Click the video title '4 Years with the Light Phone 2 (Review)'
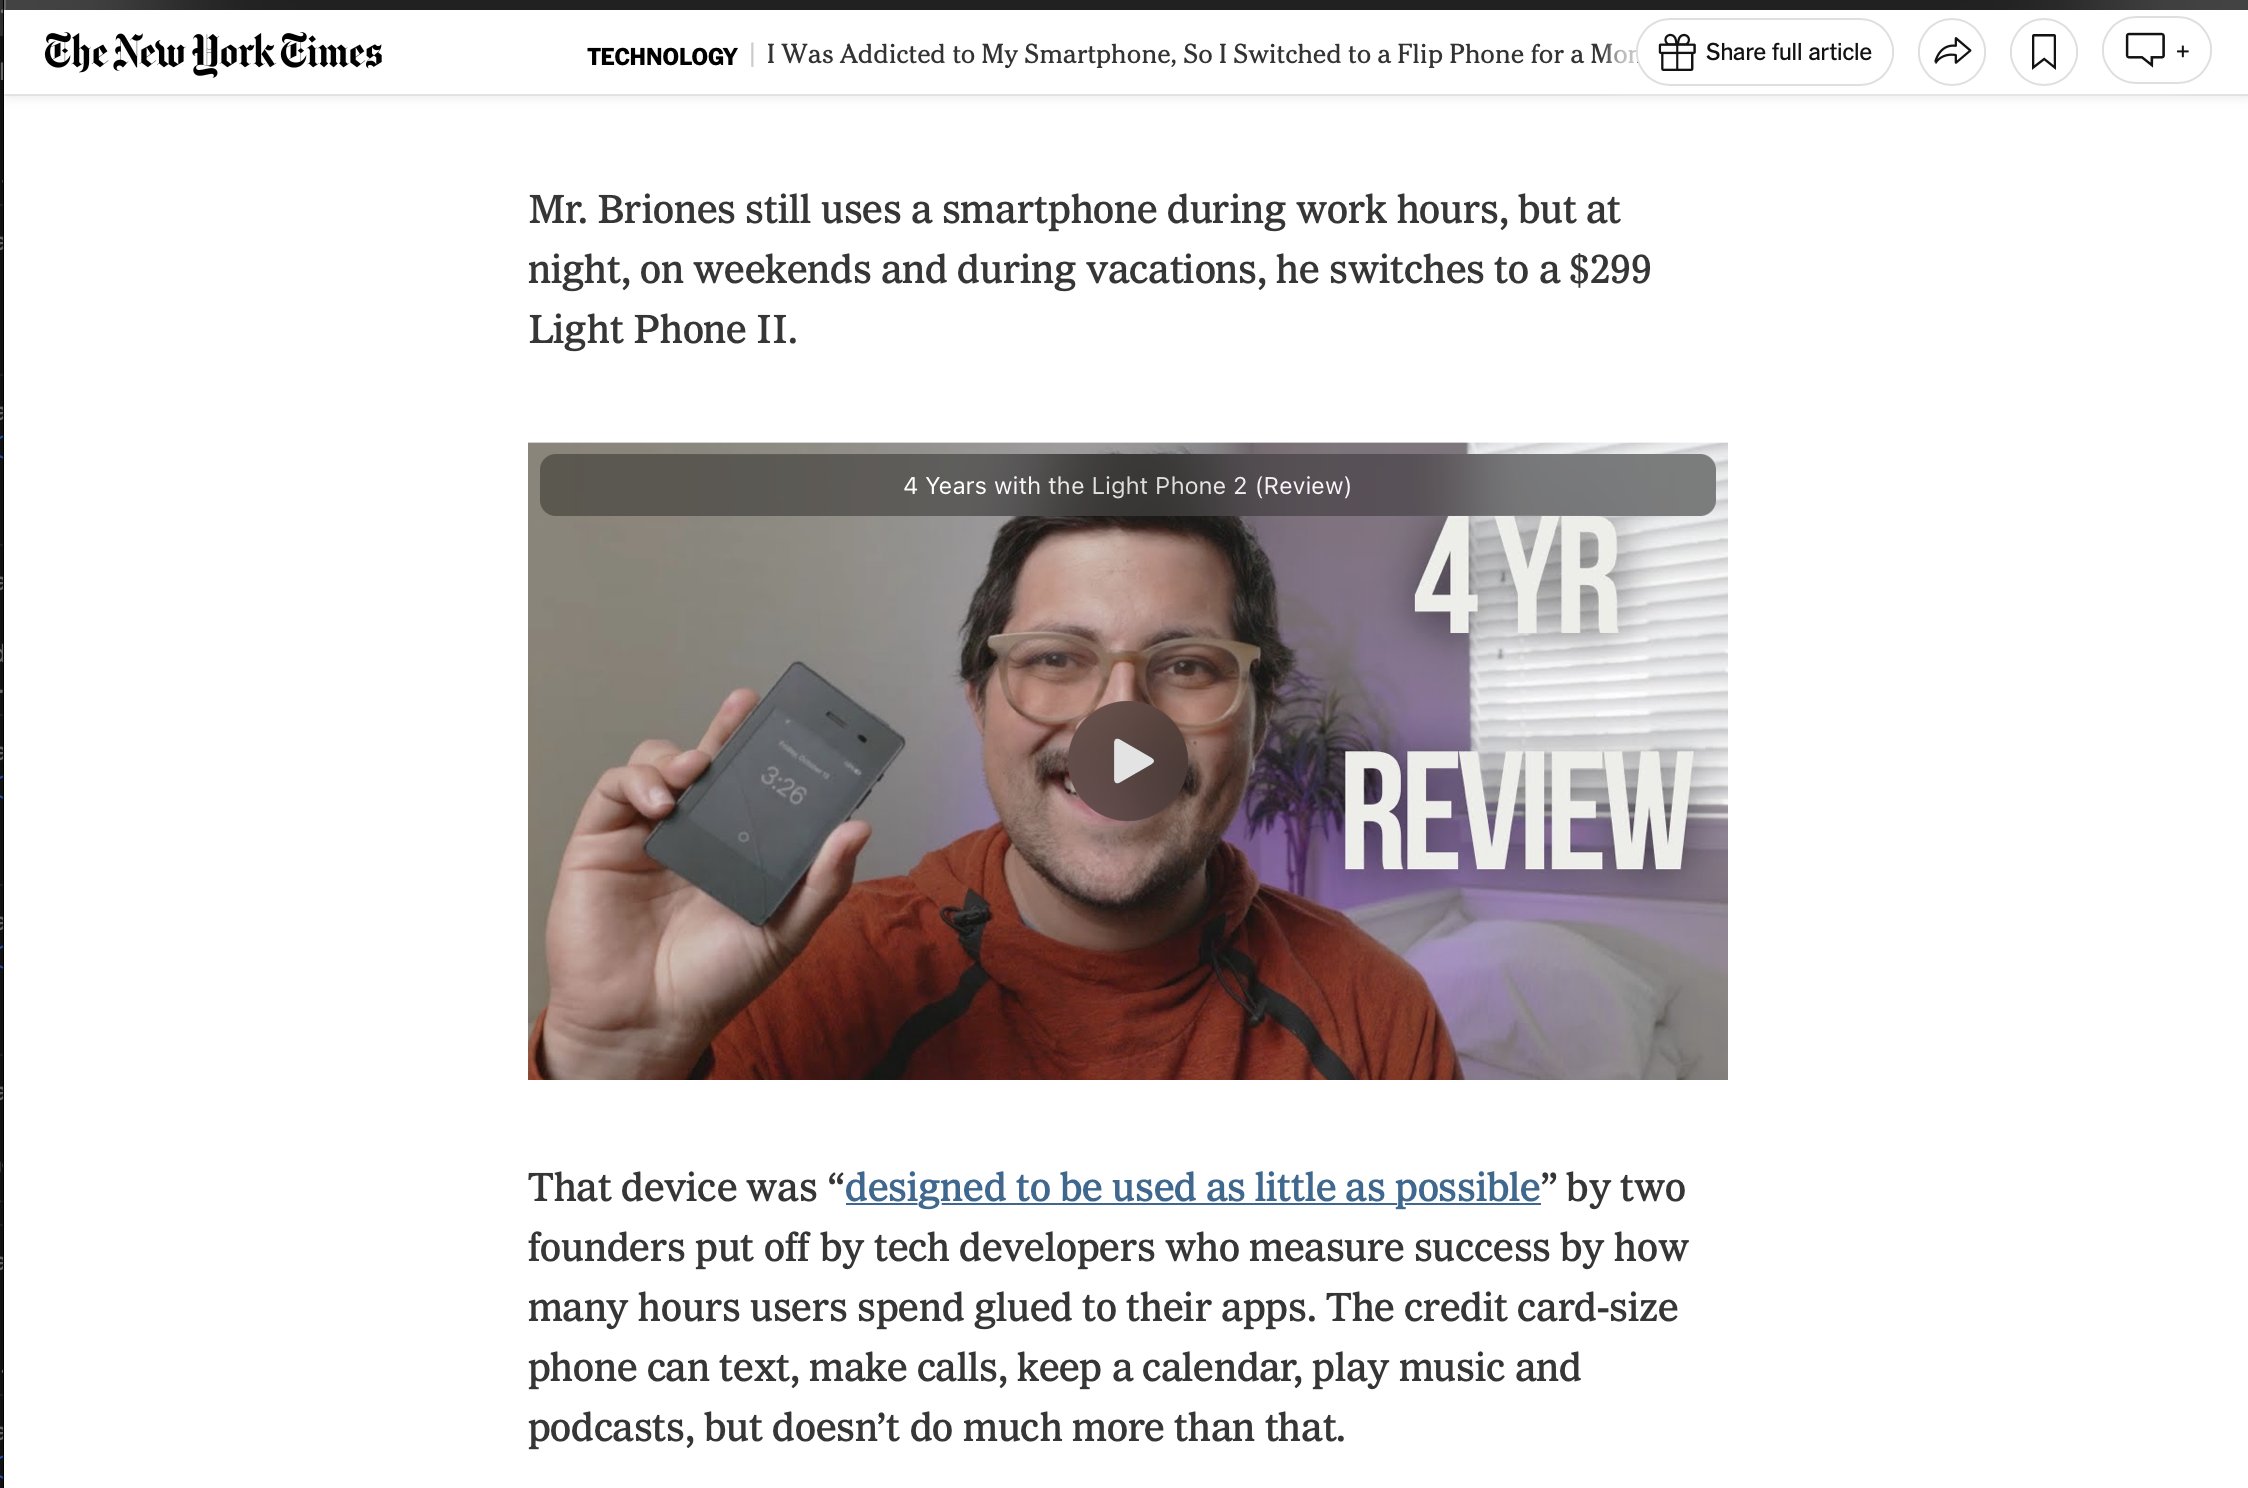Viewport: 2248px width, 1488px height. click(1127, 486)
